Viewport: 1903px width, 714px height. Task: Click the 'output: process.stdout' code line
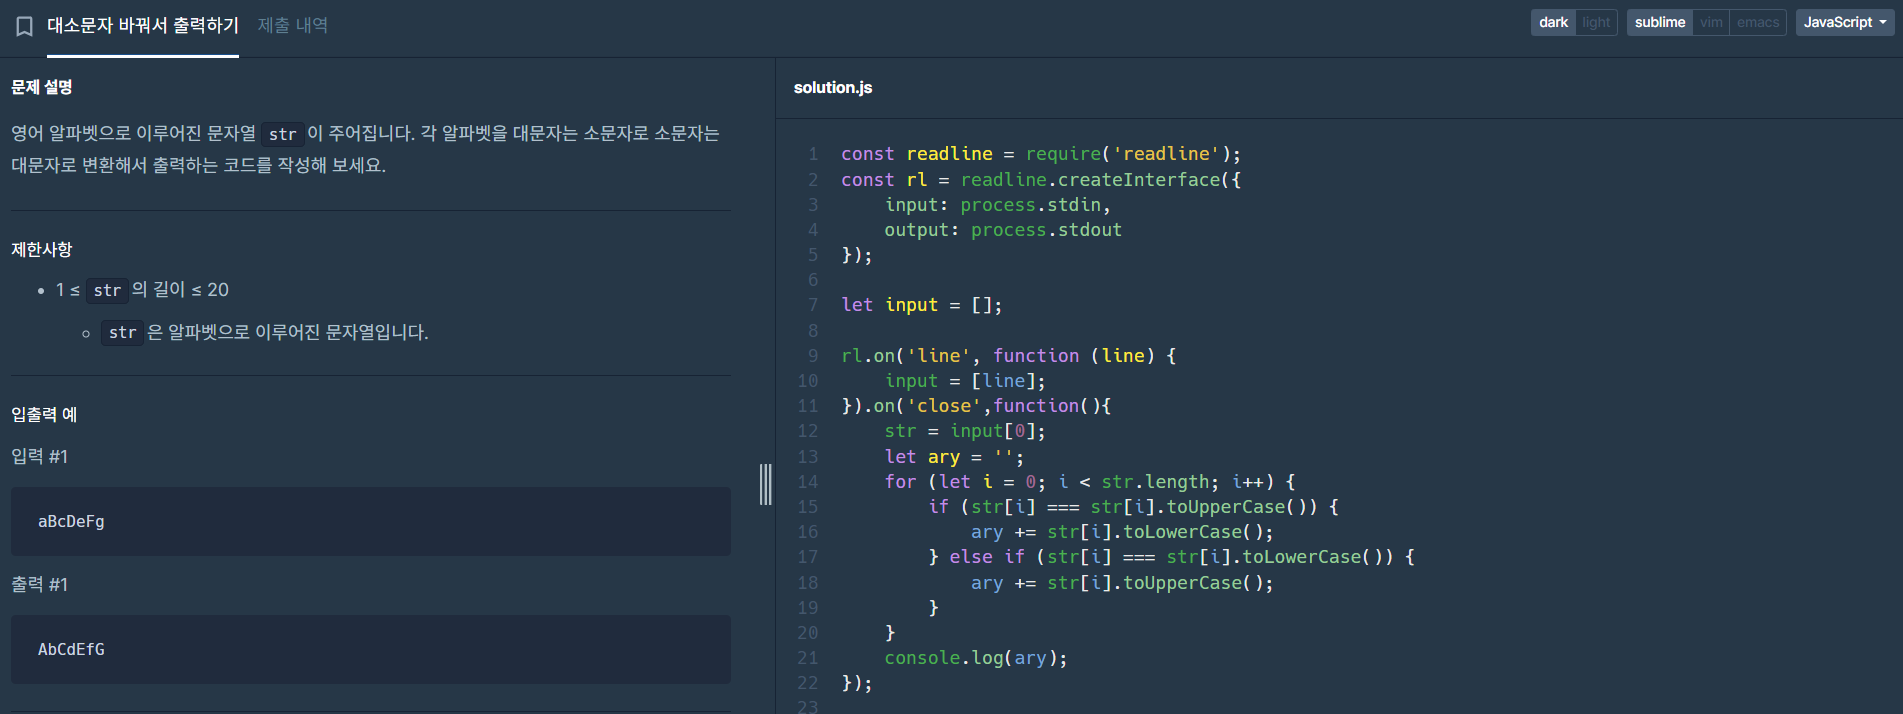1003,230
